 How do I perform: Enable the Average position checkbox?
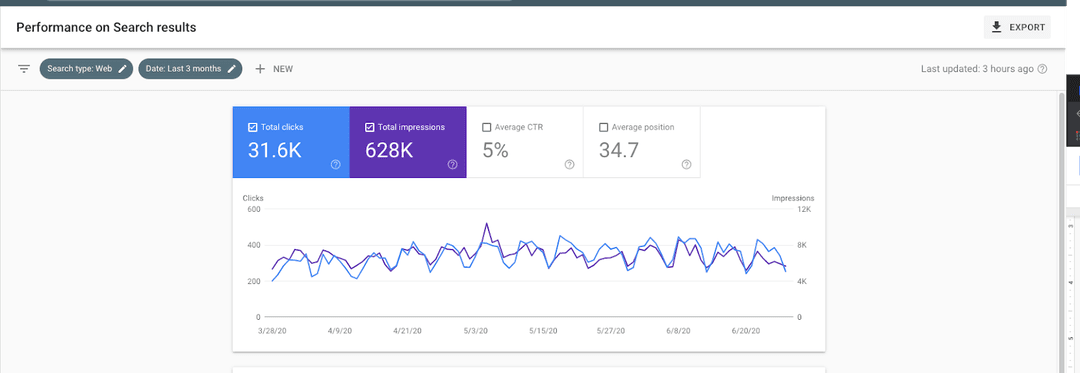[x=603, y=127]
